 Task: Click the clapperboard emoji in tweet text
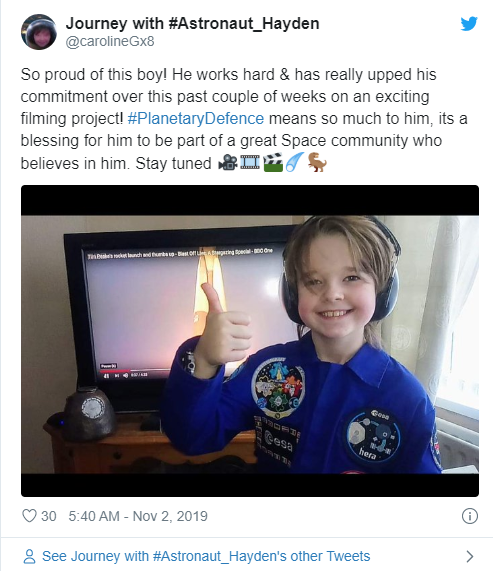[273, 162]
